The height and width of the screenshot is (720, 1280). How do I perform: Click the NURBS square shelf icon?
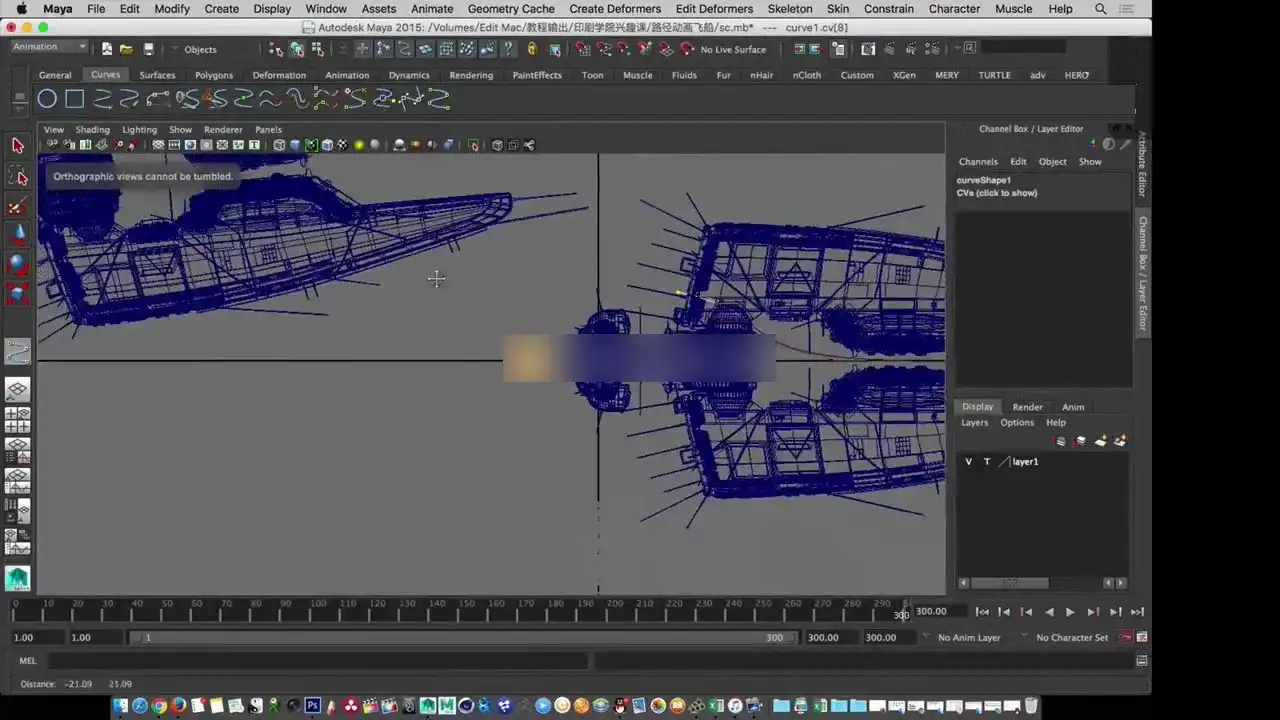[x=74, y=99]
